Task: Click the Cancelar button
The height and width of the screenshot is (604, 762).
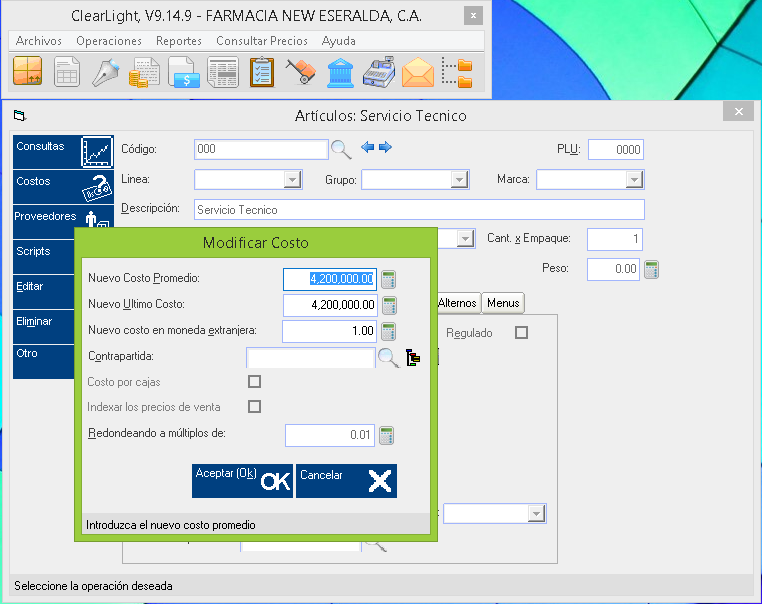Action: pos(346,481)
